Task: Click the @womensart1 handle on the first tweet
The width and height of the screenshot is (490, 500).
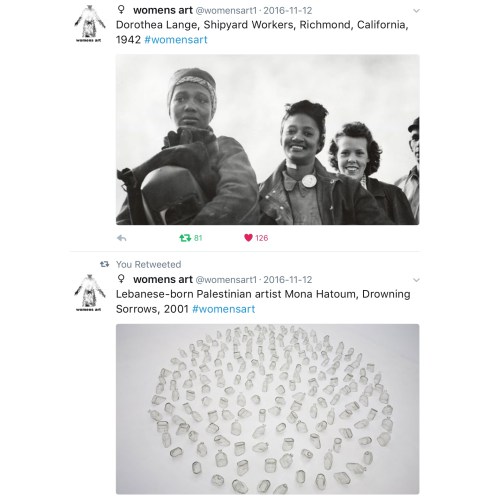Action: [x=226, y=11]
